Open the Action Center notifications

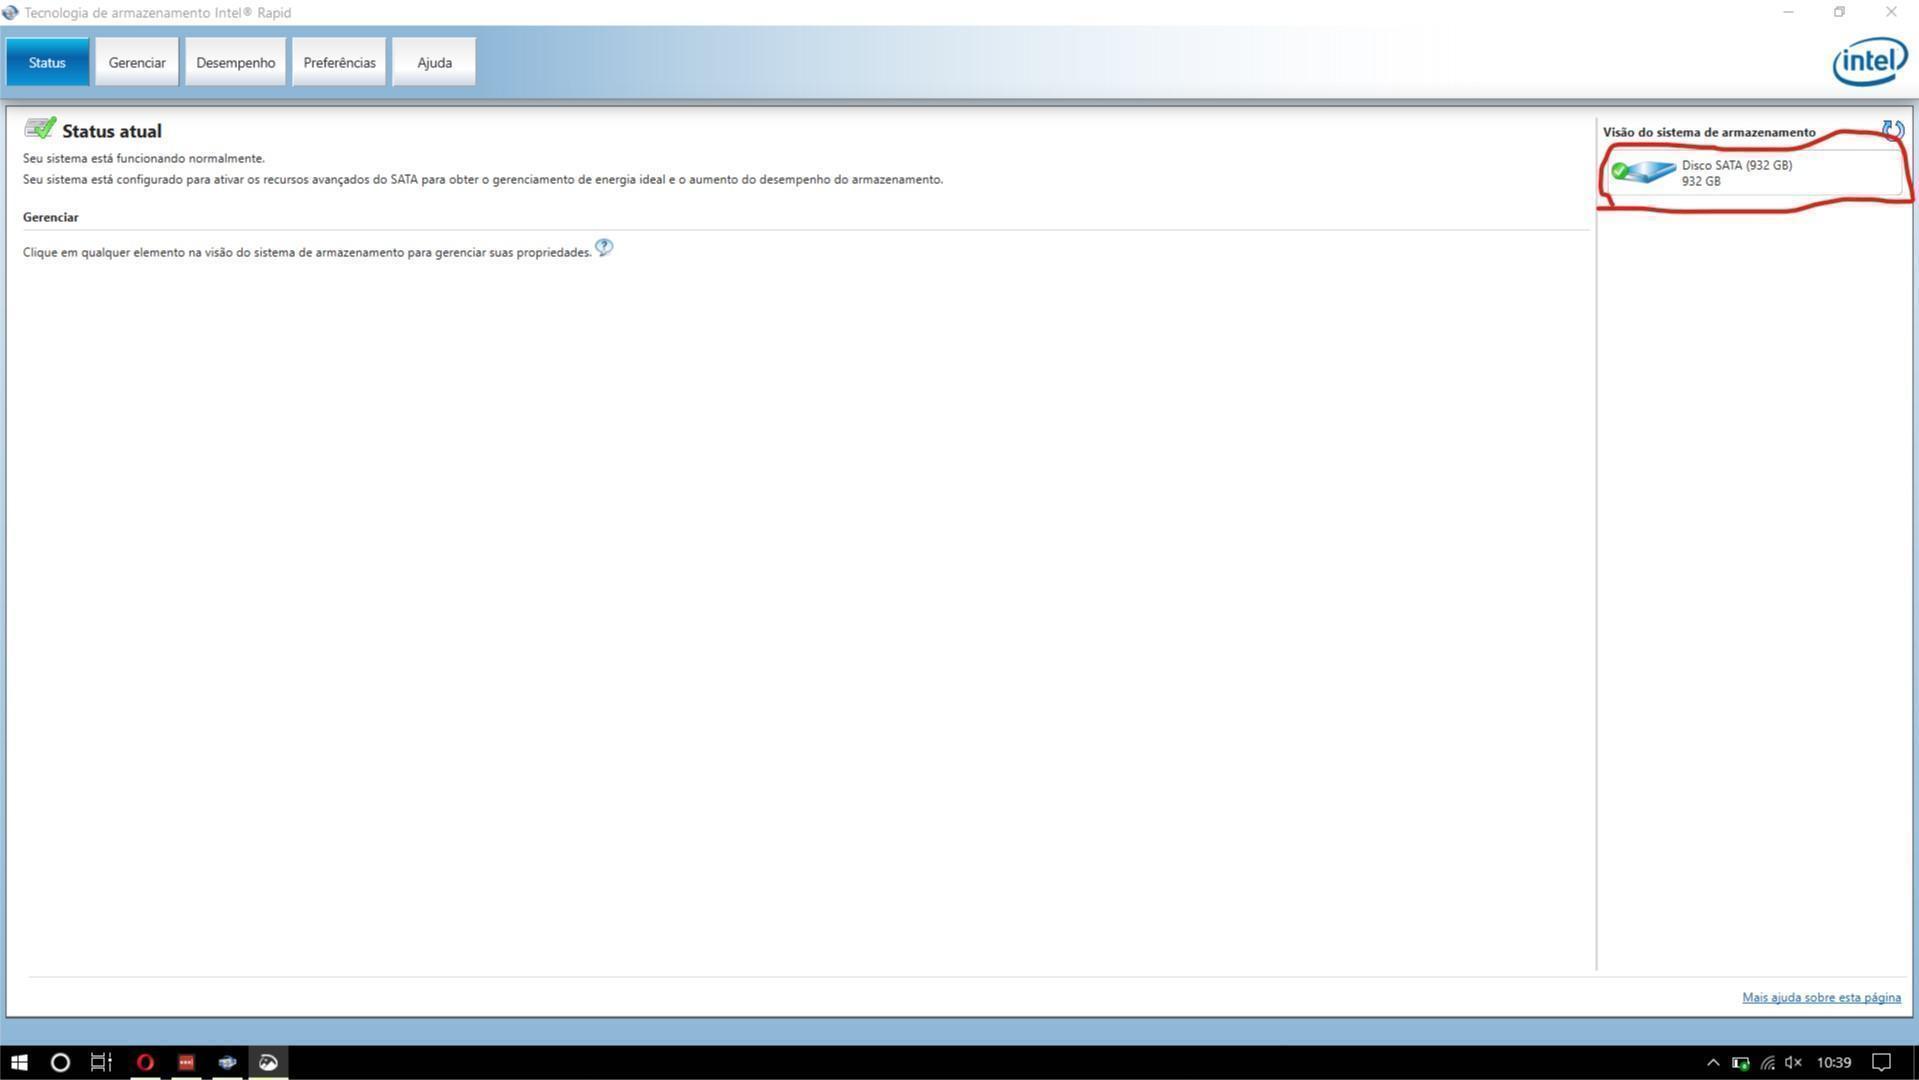1881,1062
